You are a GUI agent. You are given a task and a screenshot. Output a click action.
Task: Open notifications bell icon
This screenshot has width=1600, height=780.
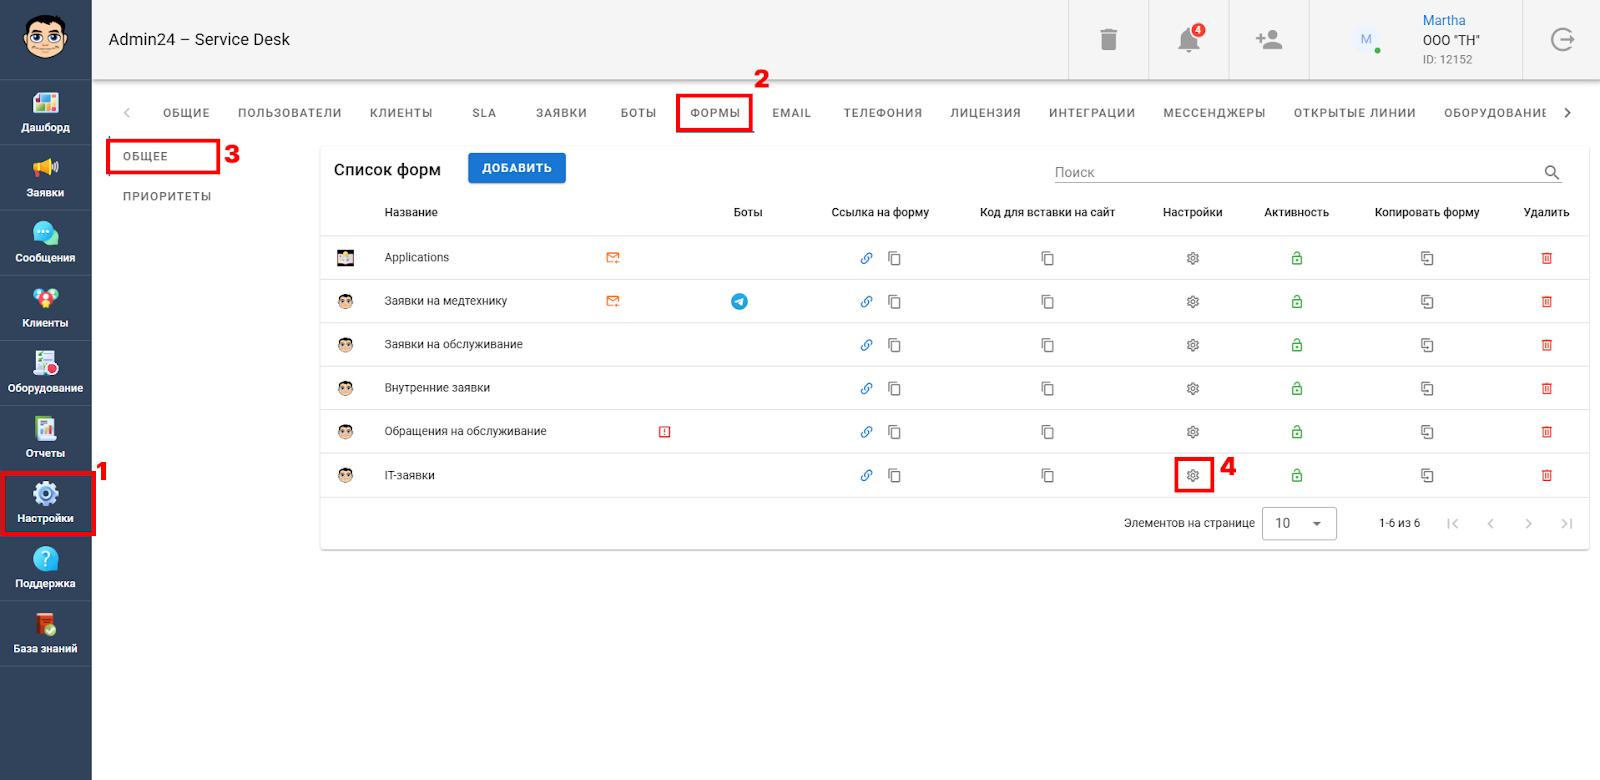point(1188,40)
